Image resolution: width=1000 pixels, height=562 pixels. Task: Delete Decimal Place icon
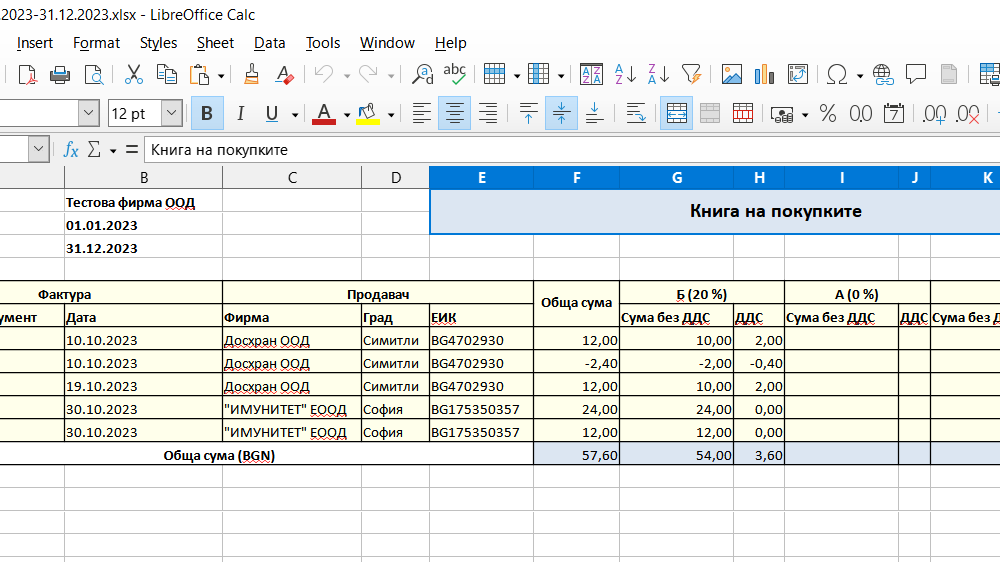pos(967,114)
